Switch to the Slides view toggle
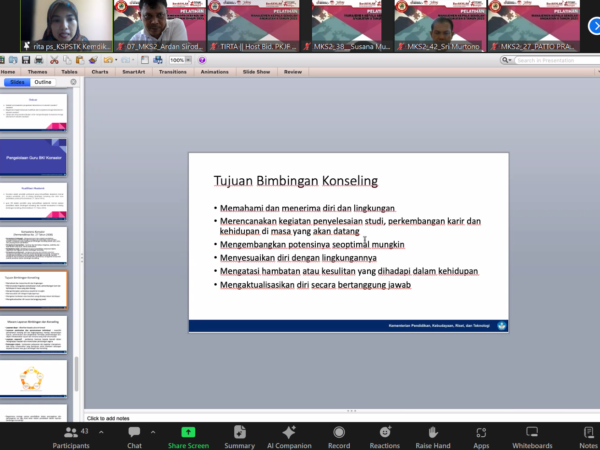600x450 pixels. click(x=17, y=82)
